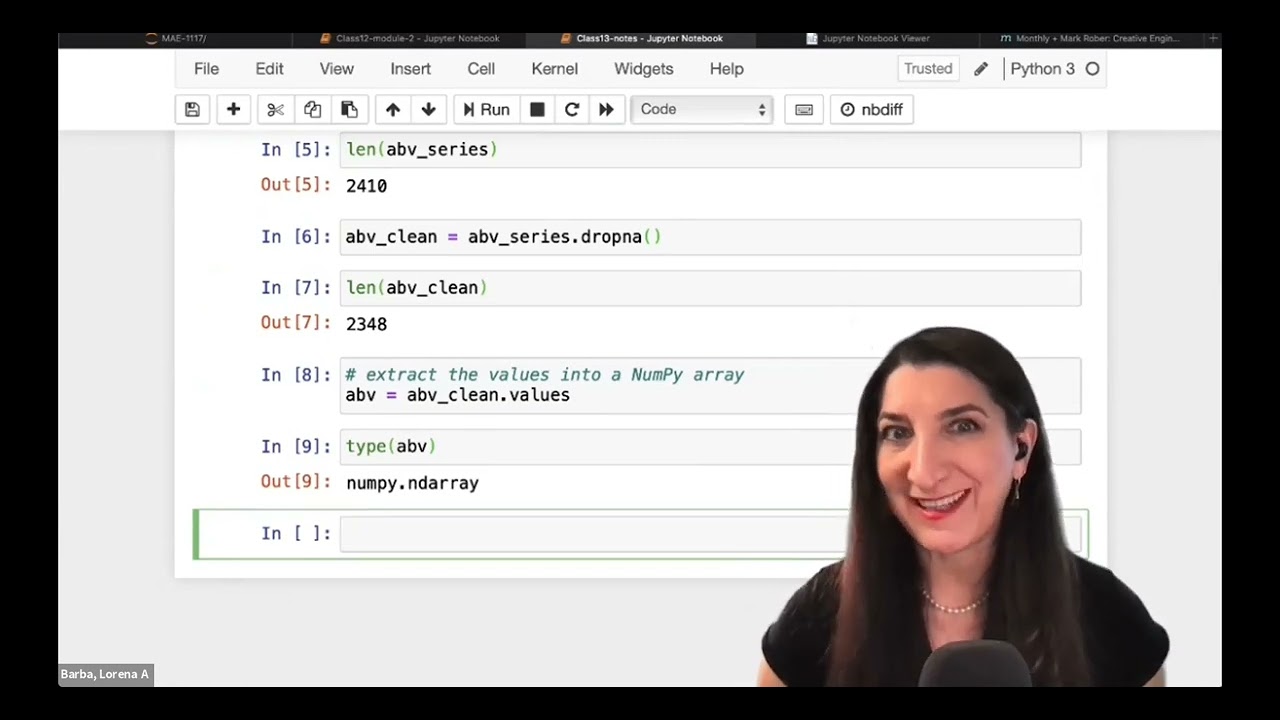
Task: Open the Kernel menu
Action: tap(554, 69)
